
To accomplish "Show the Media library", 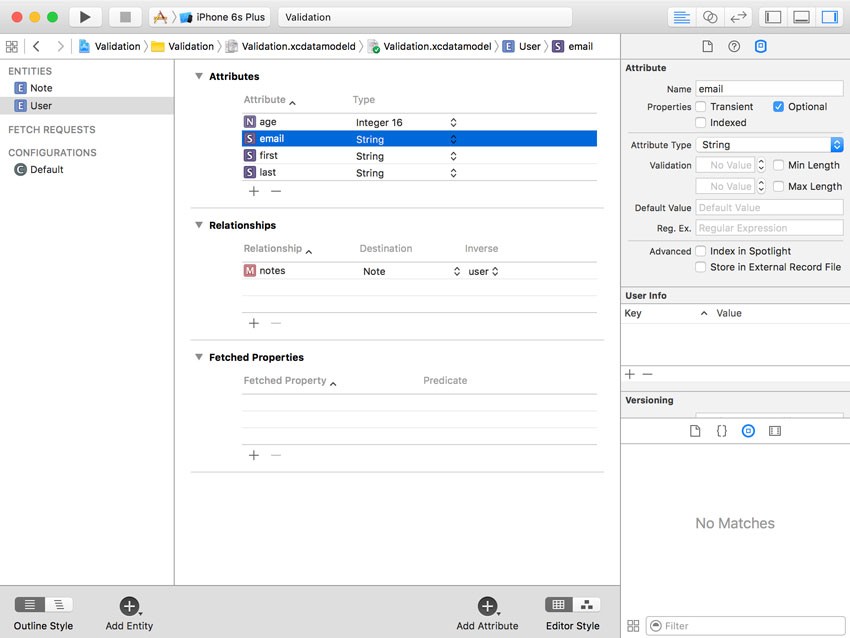I will (775, 431).
